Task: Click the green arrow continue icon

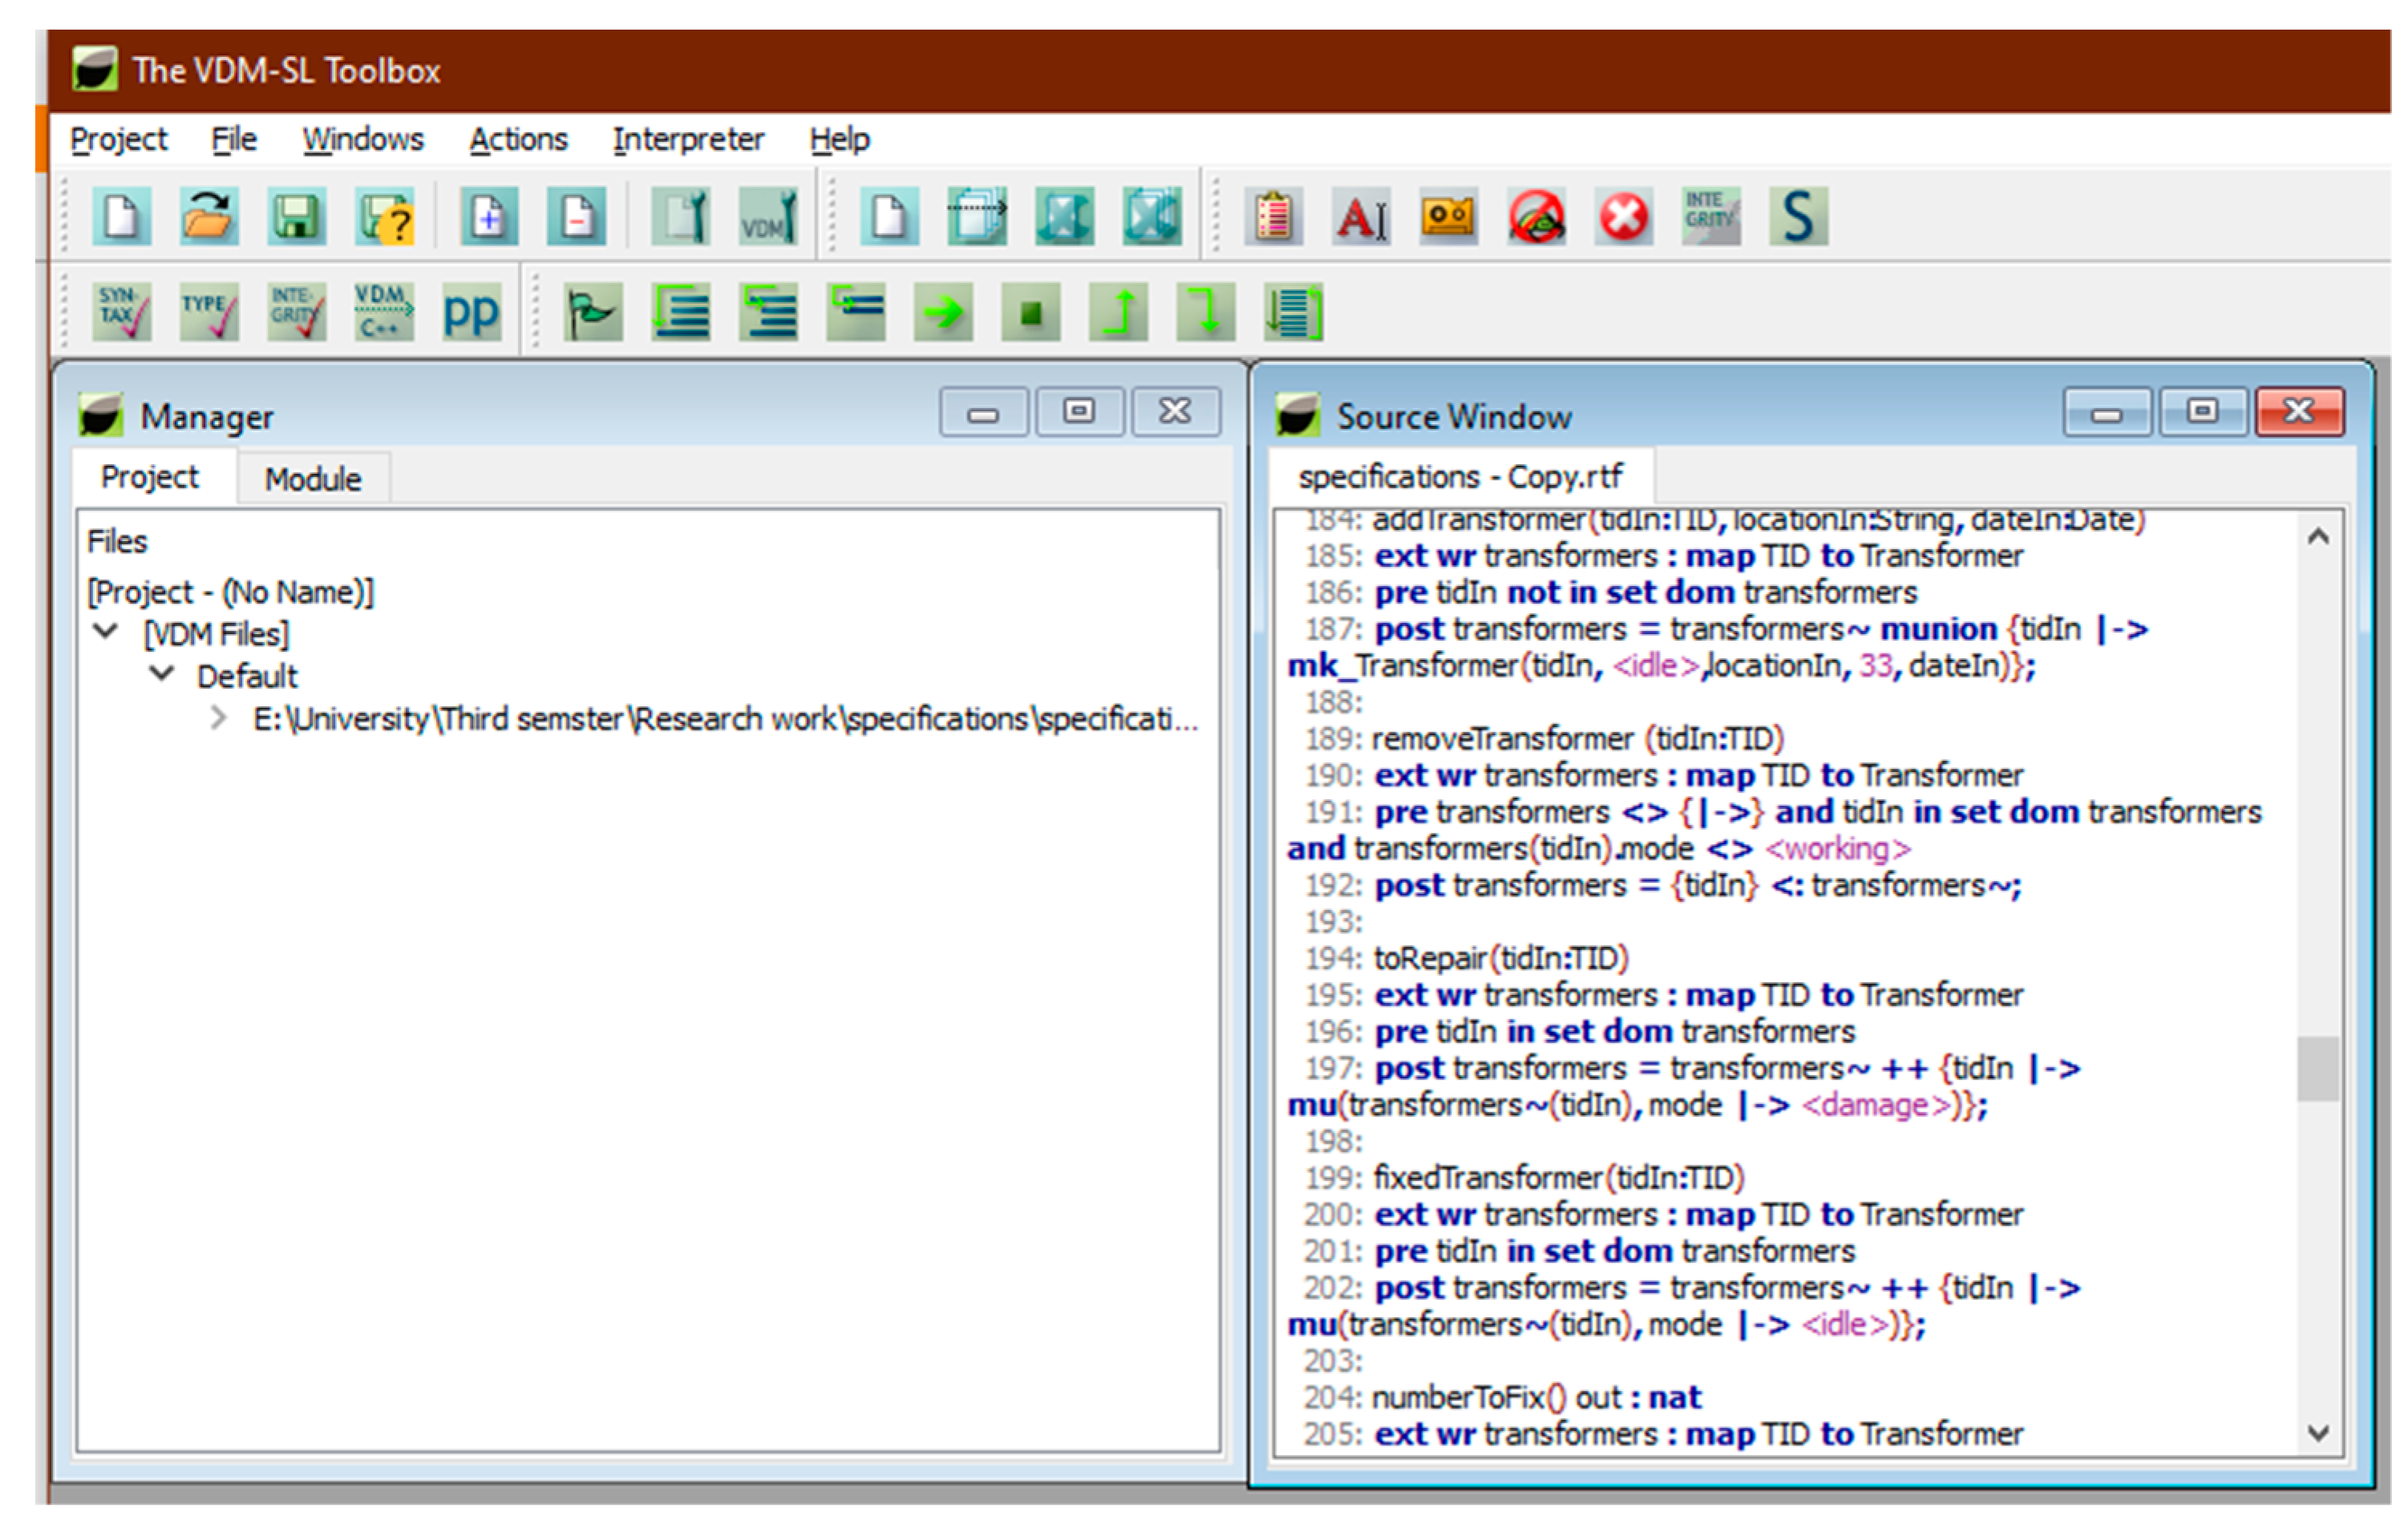Action: (943, 312)
